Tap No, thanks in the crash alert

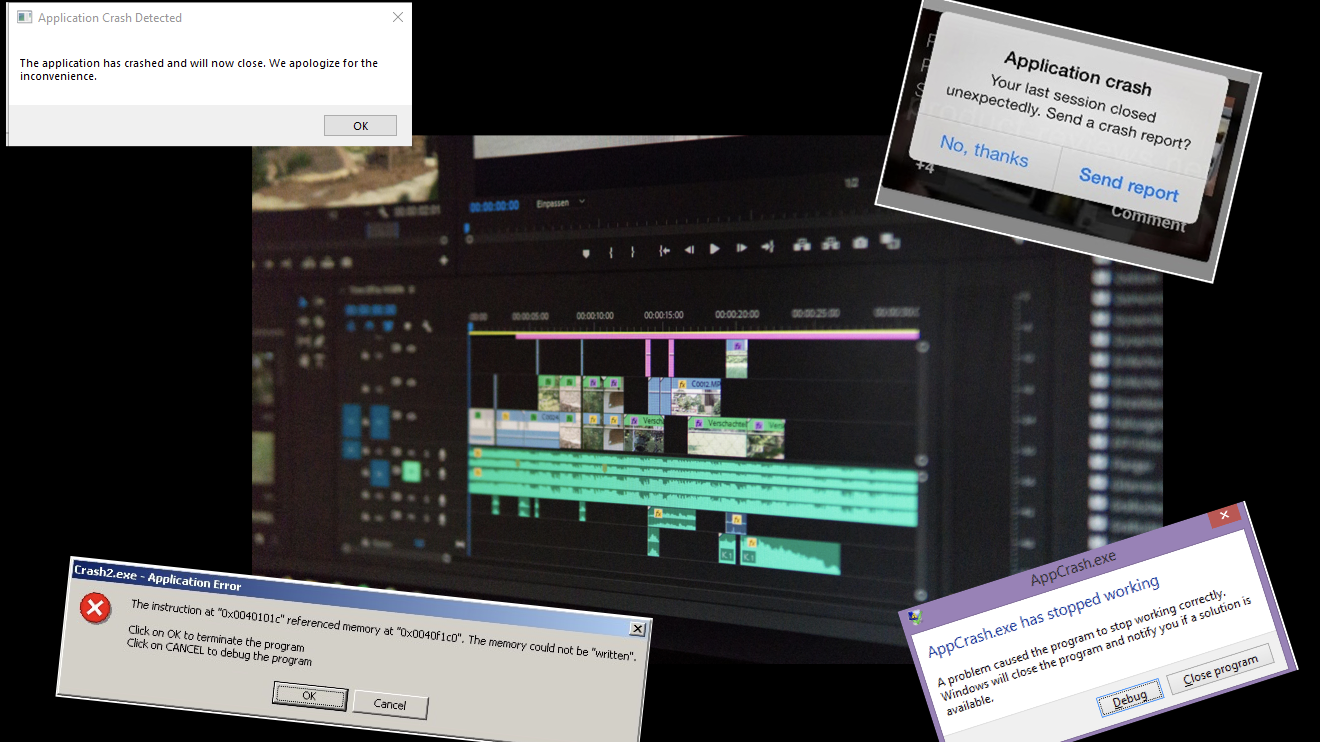pyautogui.click(x=984, y=152)
